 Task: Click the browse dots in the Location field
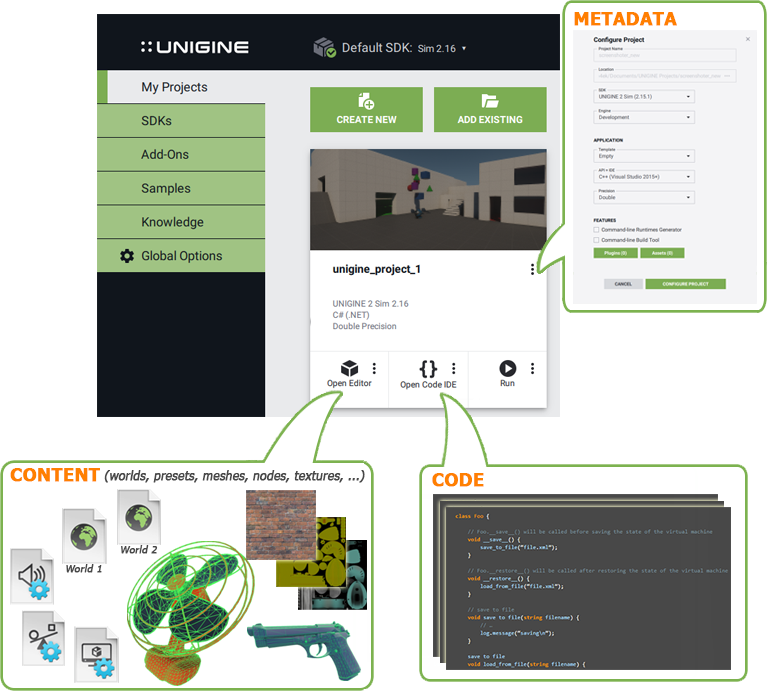pyautogui.click(x=727, y=76)
